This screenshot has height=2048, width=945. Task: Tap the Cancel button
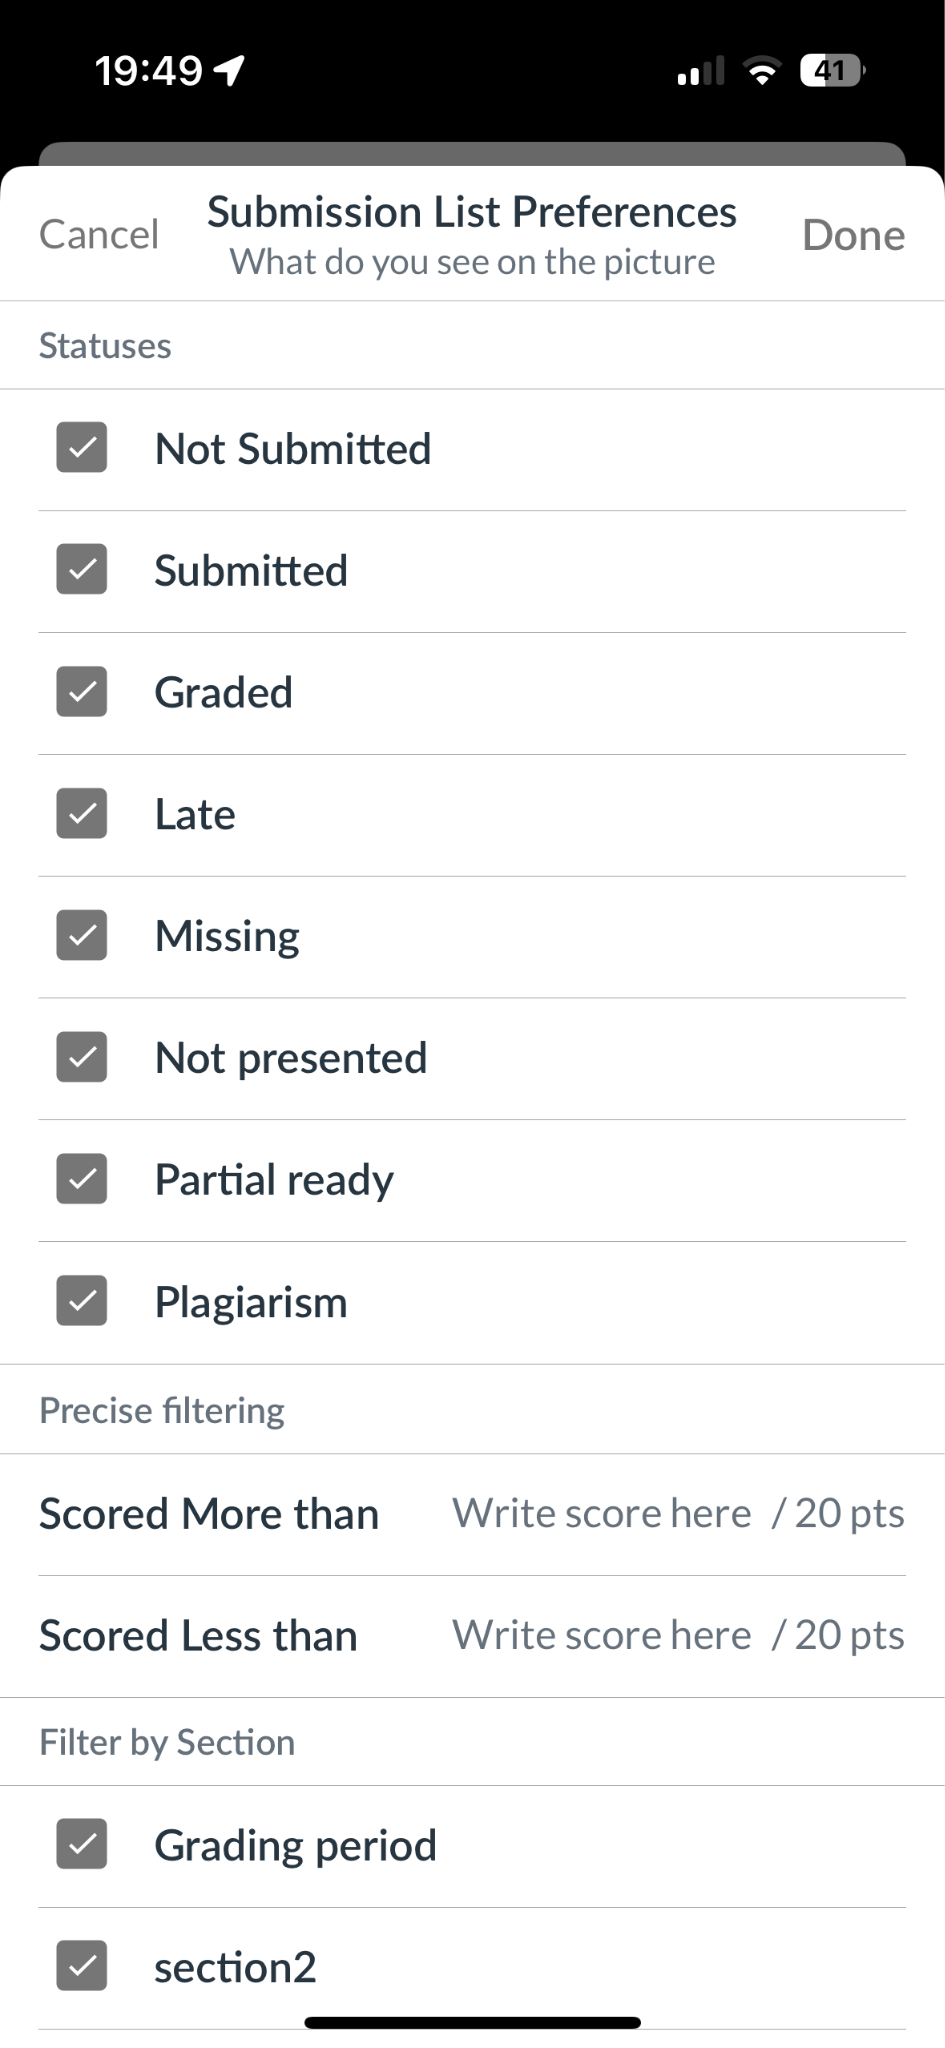tap(99, 235)
